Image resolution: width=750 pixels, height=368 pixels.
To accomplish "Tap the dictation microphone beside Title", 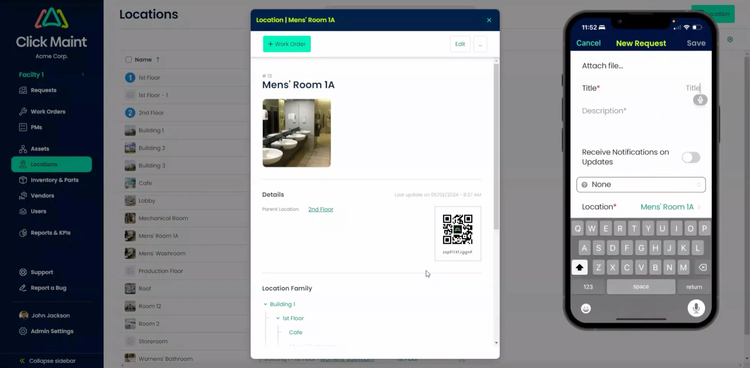I will (x=700, y=100).
